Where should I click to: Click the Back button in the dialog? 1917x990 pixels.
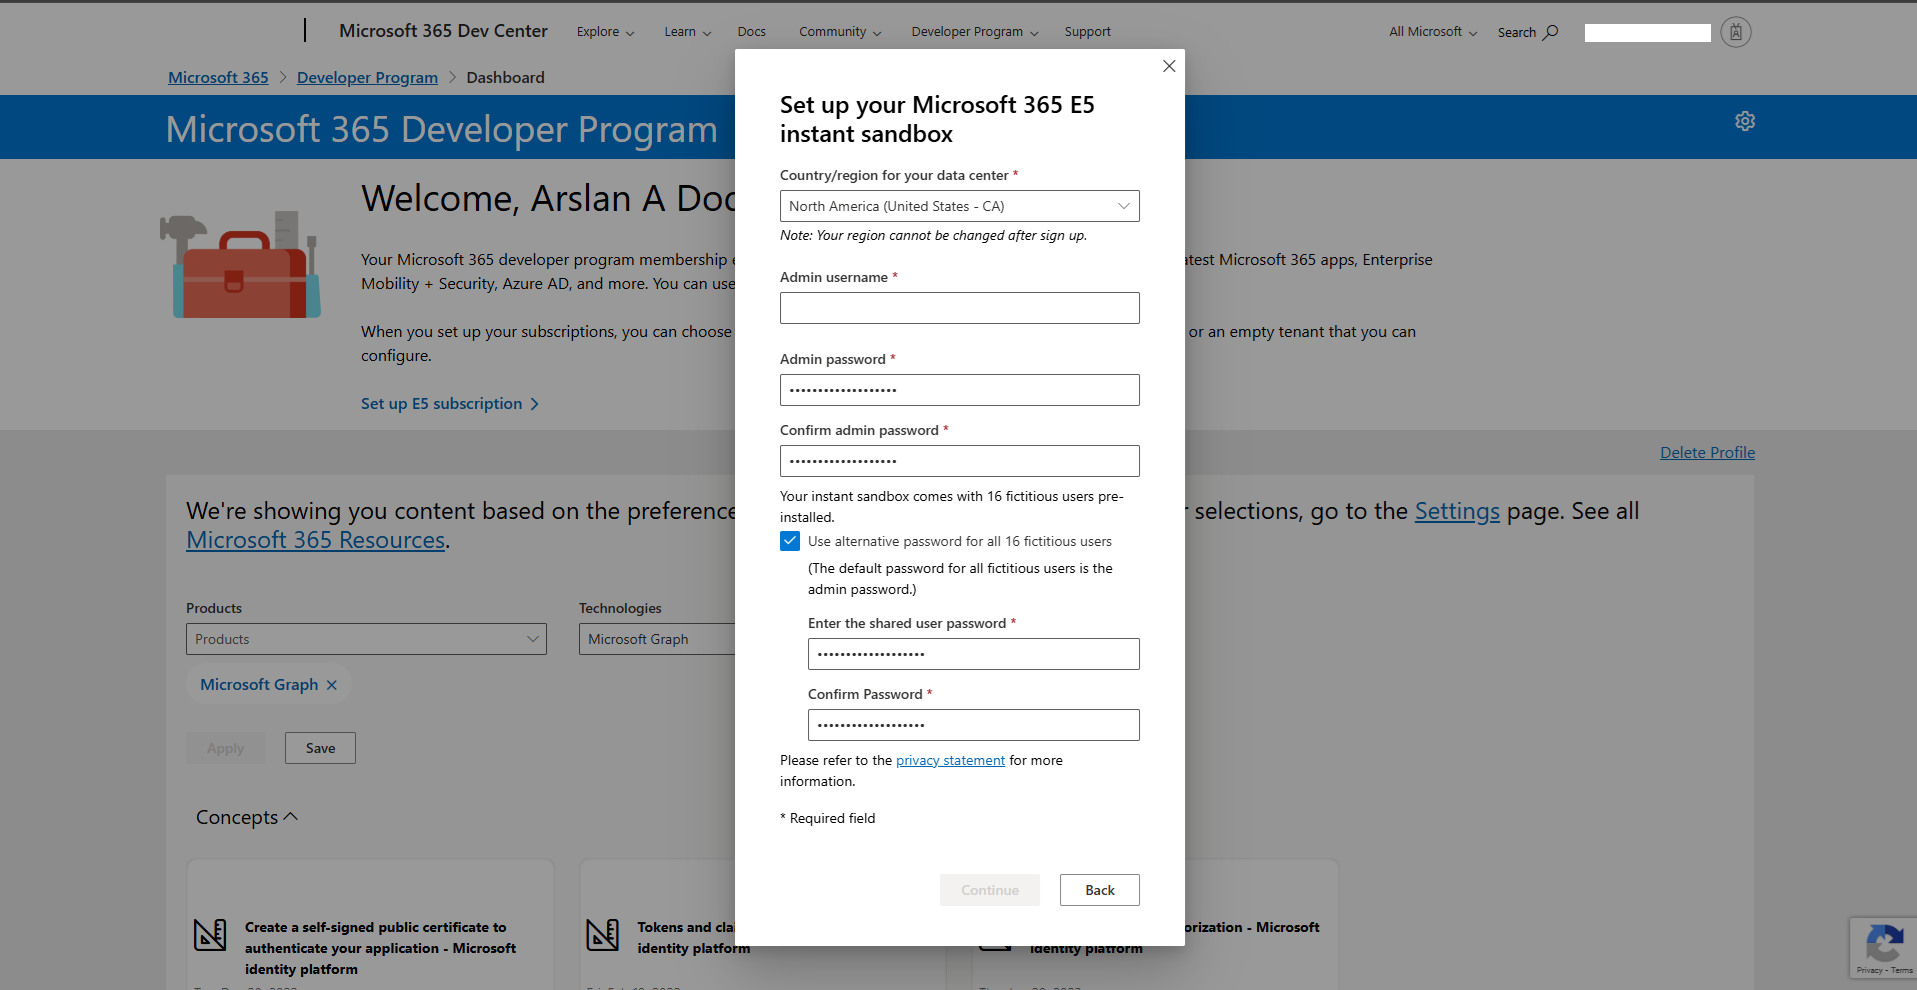point(1099,890)
